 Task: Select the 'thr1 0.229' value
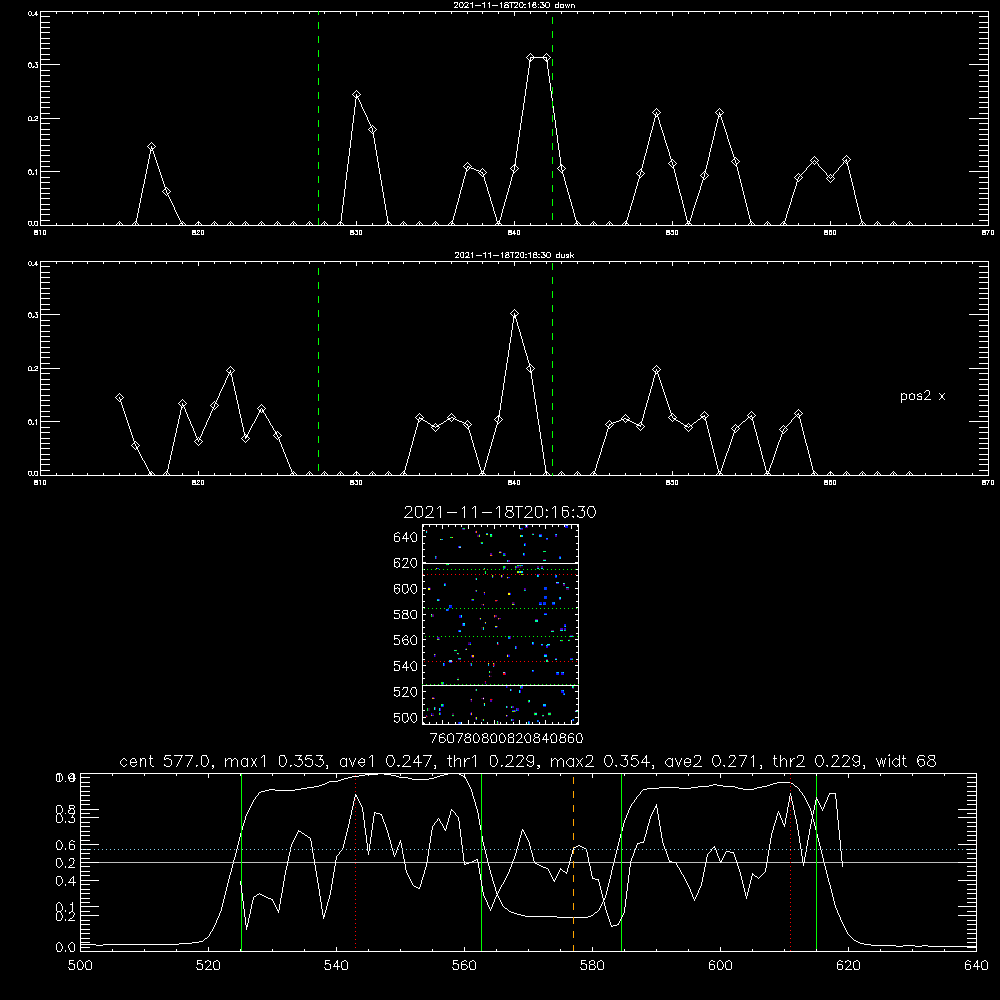[x=492, y=761]
